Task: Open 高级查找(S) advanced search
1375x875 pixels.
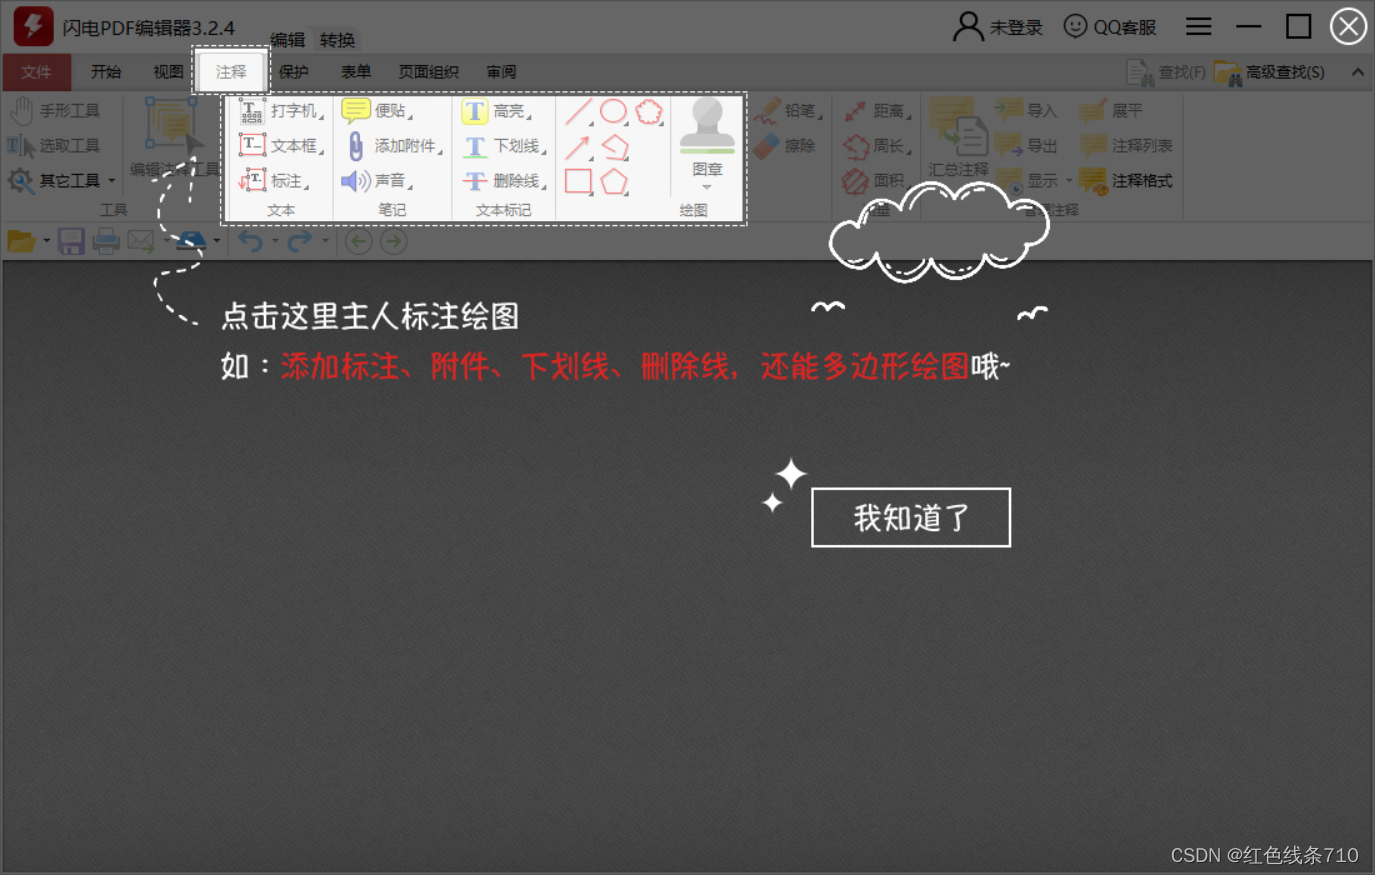Action: [1270, 72]
